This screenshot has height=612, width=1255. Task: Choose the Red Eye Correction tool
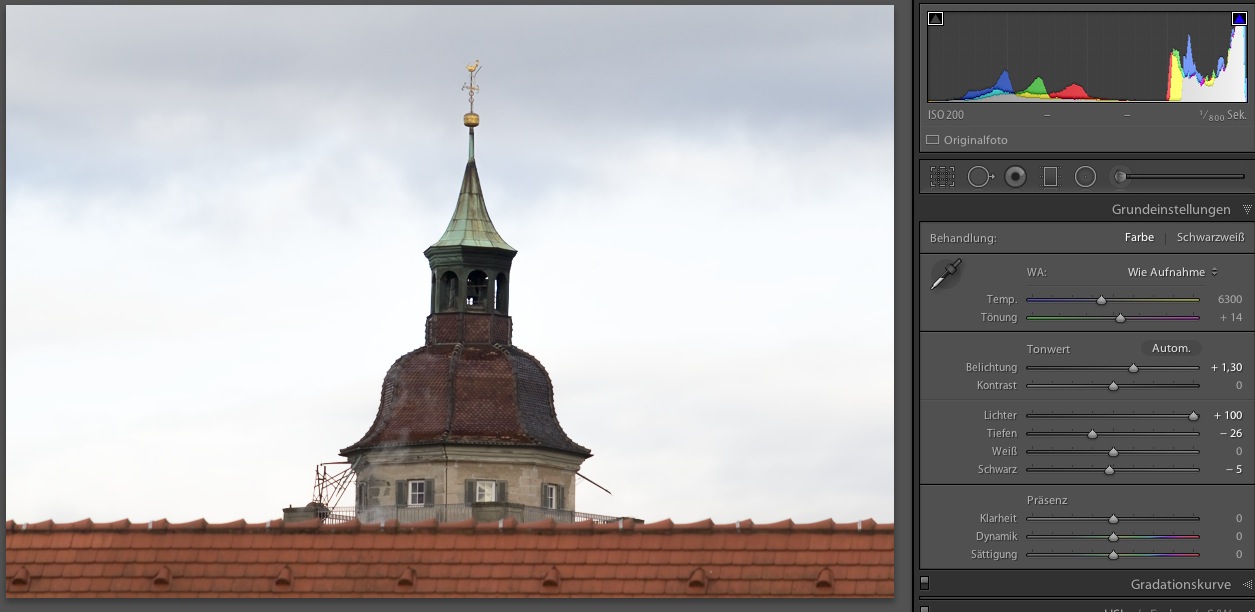1015,177
